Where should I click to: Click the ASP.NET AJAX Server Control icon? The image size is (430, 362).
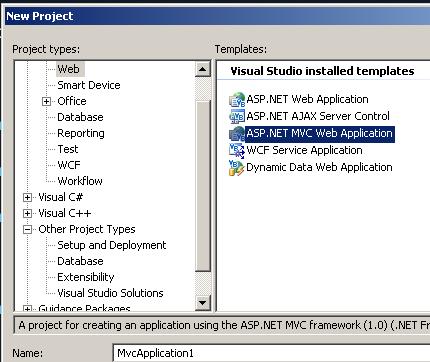pos(237,116)
